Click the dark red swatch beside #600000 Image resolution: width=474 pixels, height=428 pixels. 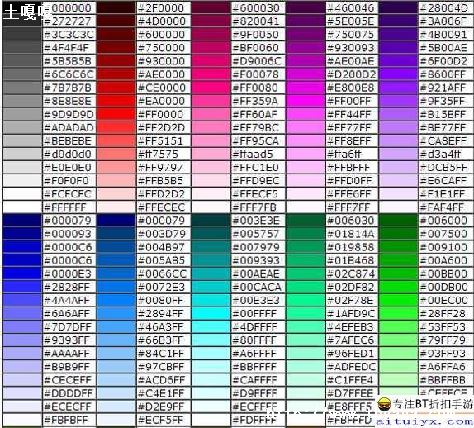click(x=116, y=34)
